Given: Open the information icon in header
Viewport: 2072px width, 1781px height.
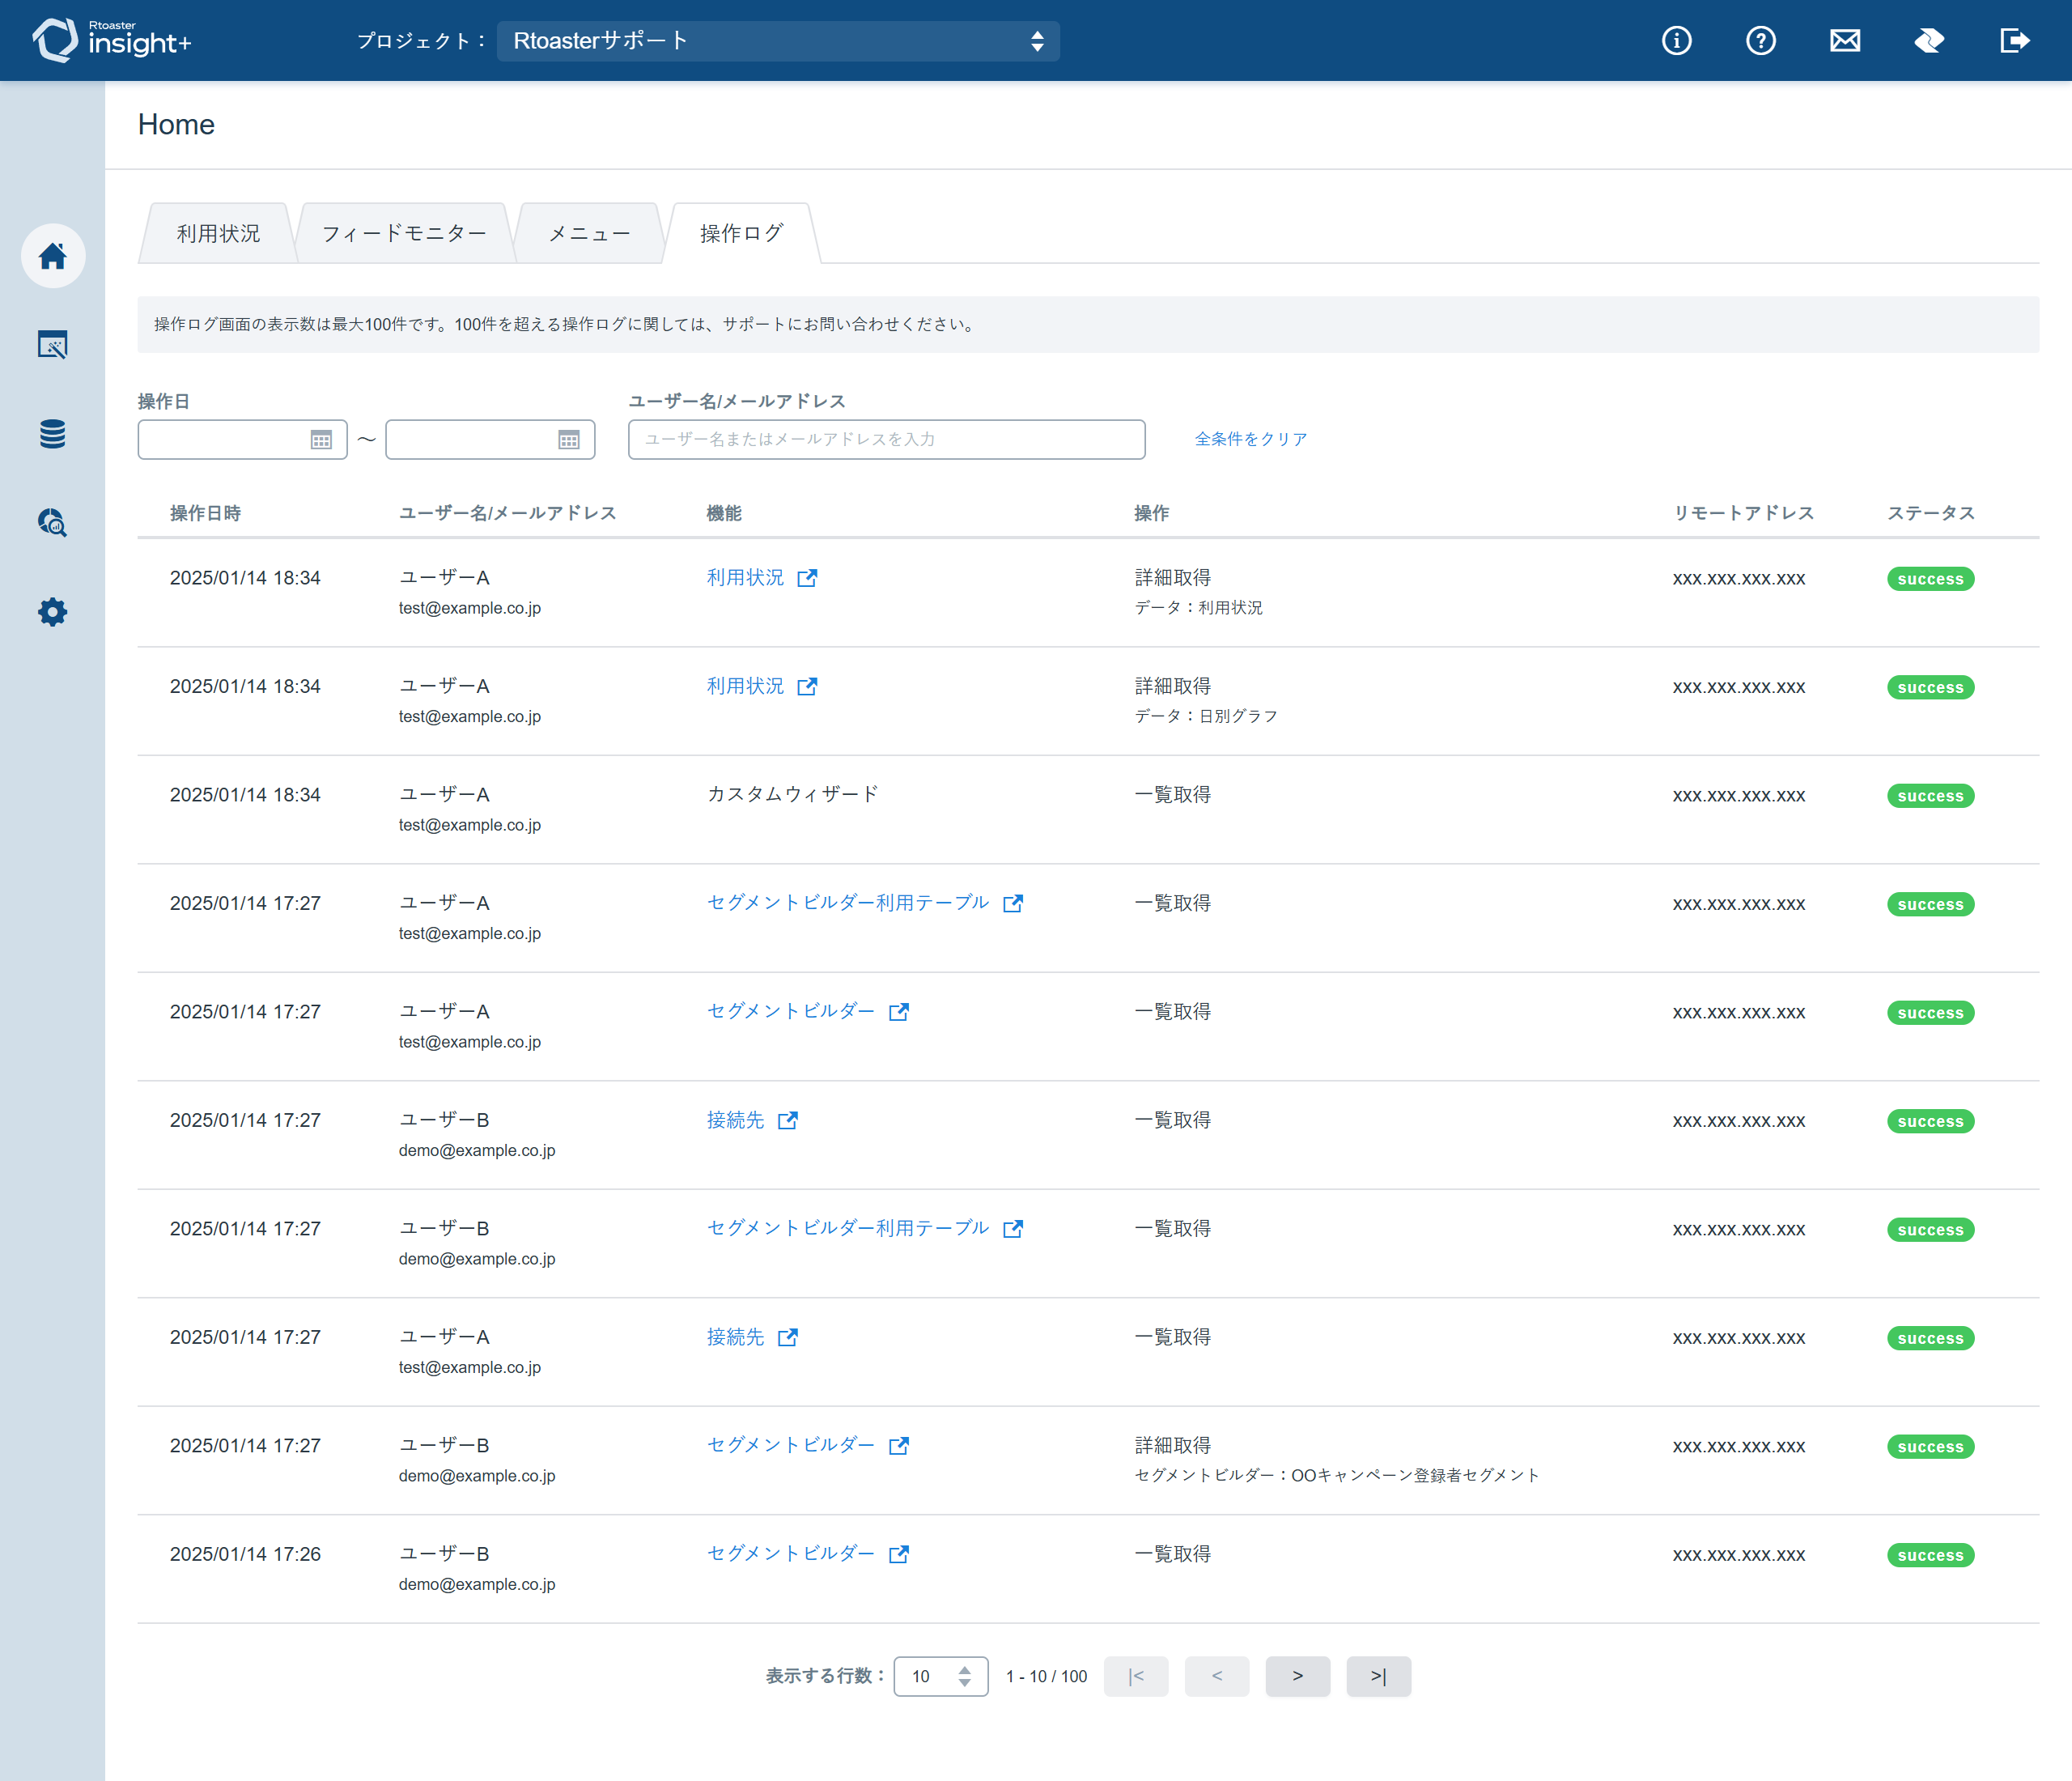Looking at the screenshot, I should (1676, 41).
